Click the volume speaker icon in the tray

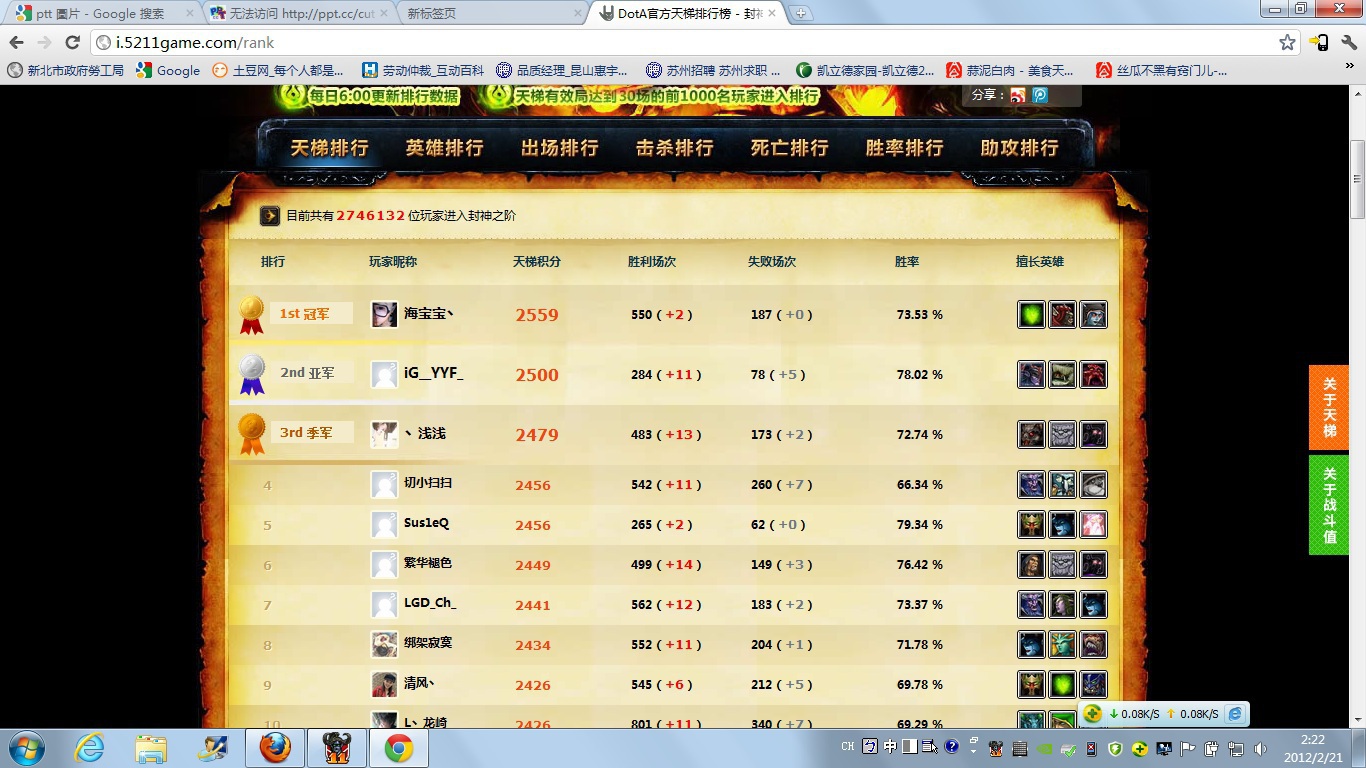coord(1261,748)
